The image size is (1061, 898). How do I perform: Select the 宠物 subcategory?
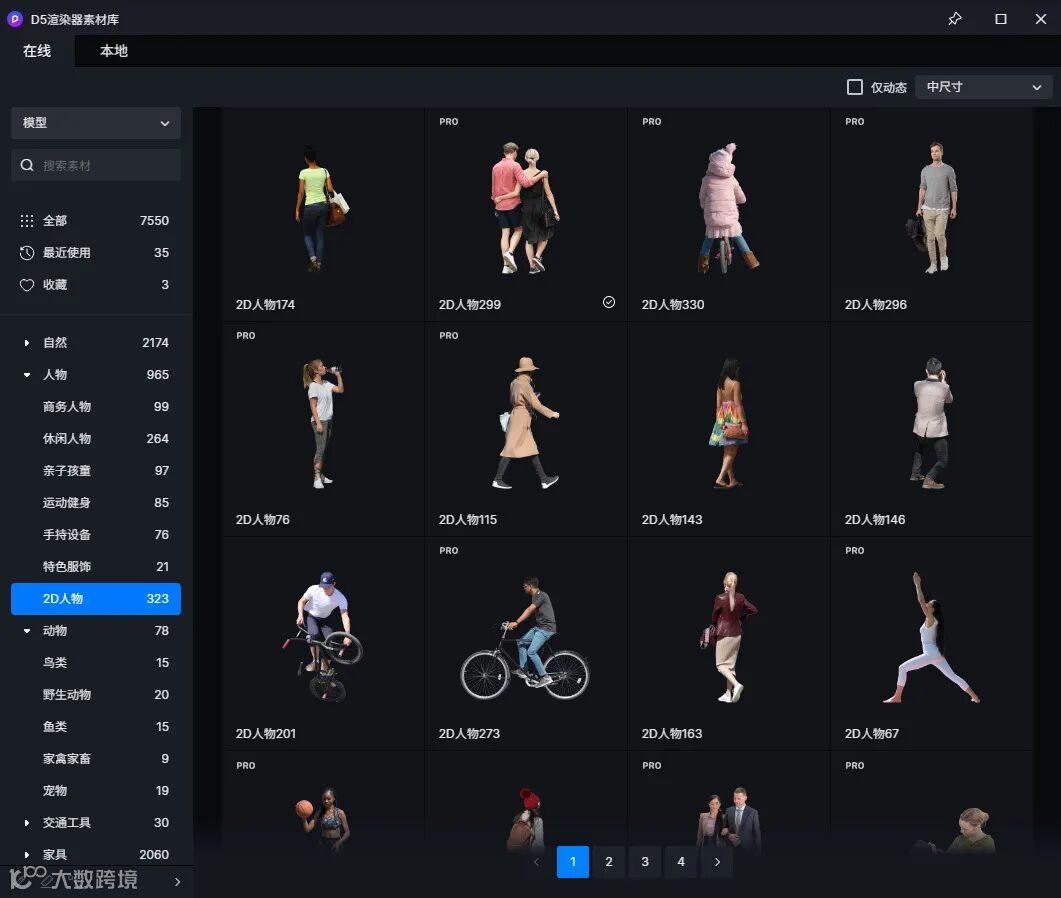pos(96,791)
